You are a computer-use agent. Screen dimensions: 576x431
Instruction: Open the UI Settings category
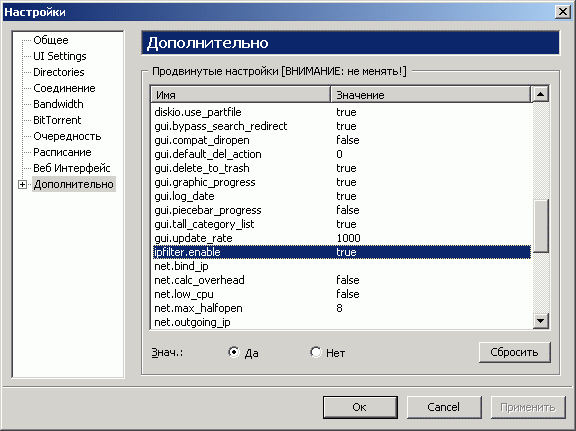coord(60,56)
